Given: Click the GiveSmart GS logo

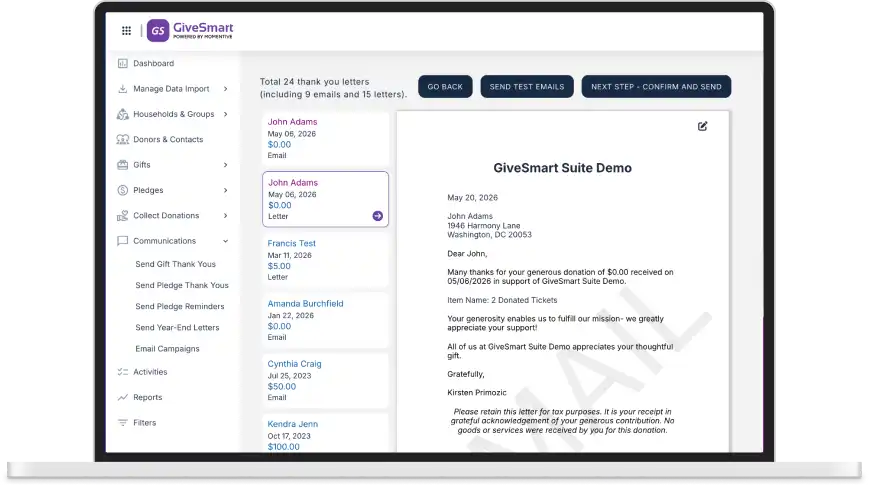Looking at the screenshot, I should click(158, 30).
